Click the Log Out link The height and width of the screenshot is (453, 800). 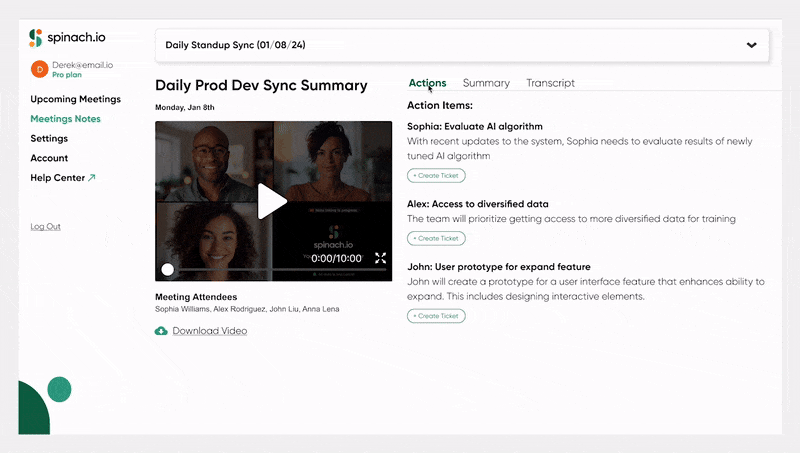point(45,226)
